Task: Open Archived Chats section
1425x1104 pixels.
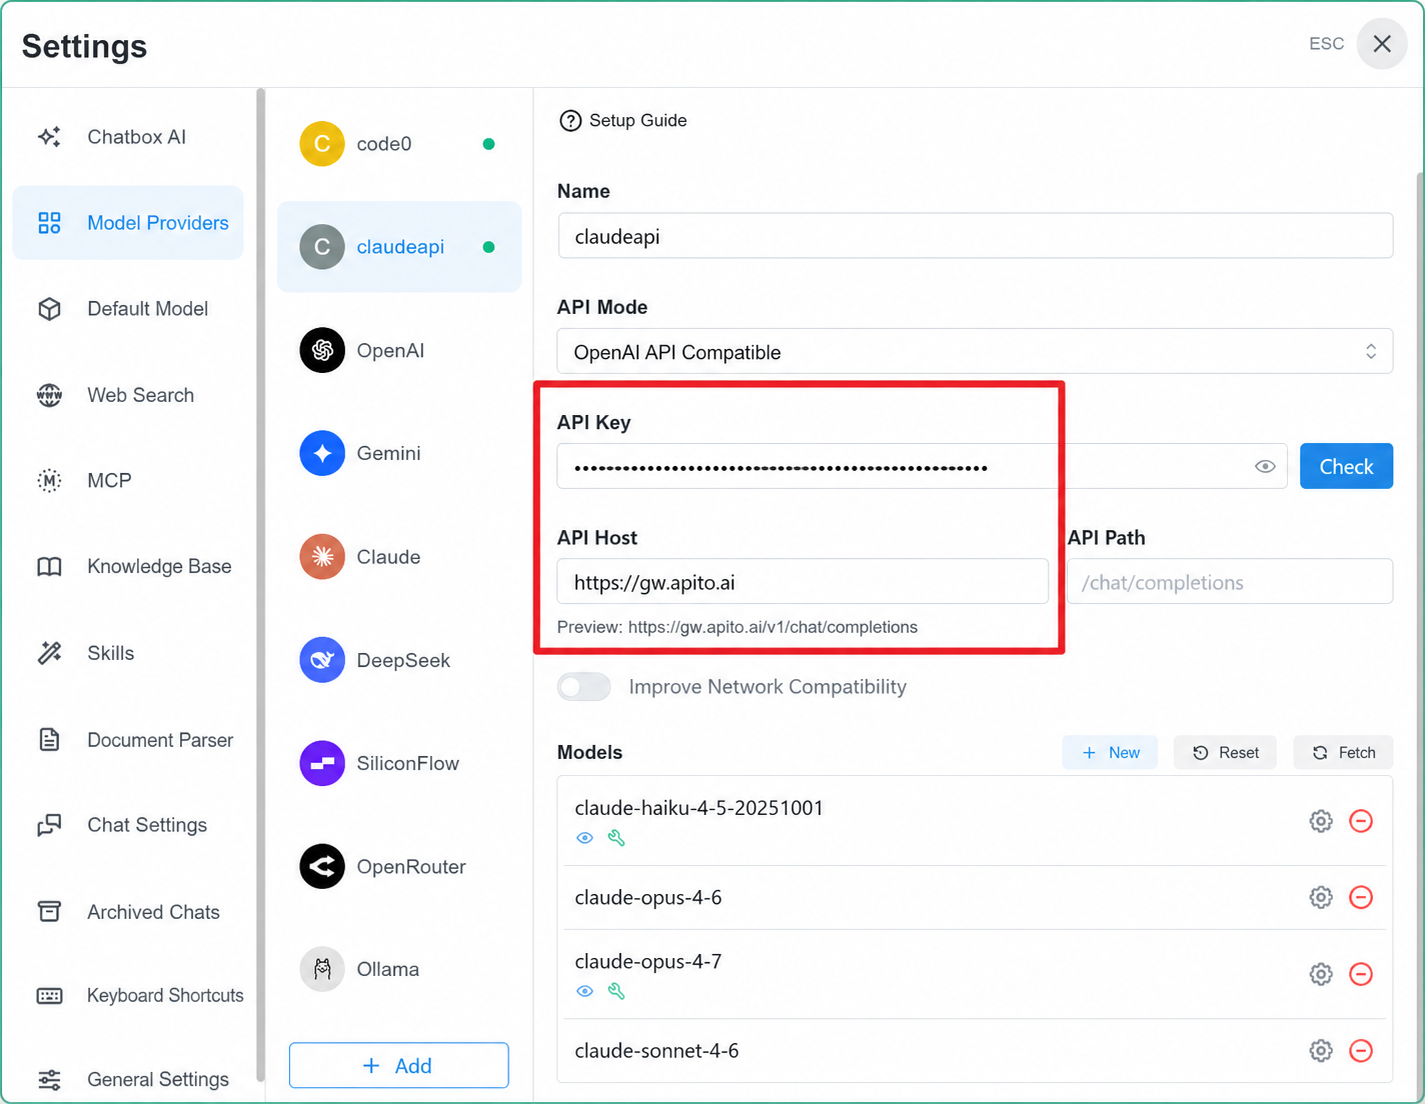Action: 128,912
